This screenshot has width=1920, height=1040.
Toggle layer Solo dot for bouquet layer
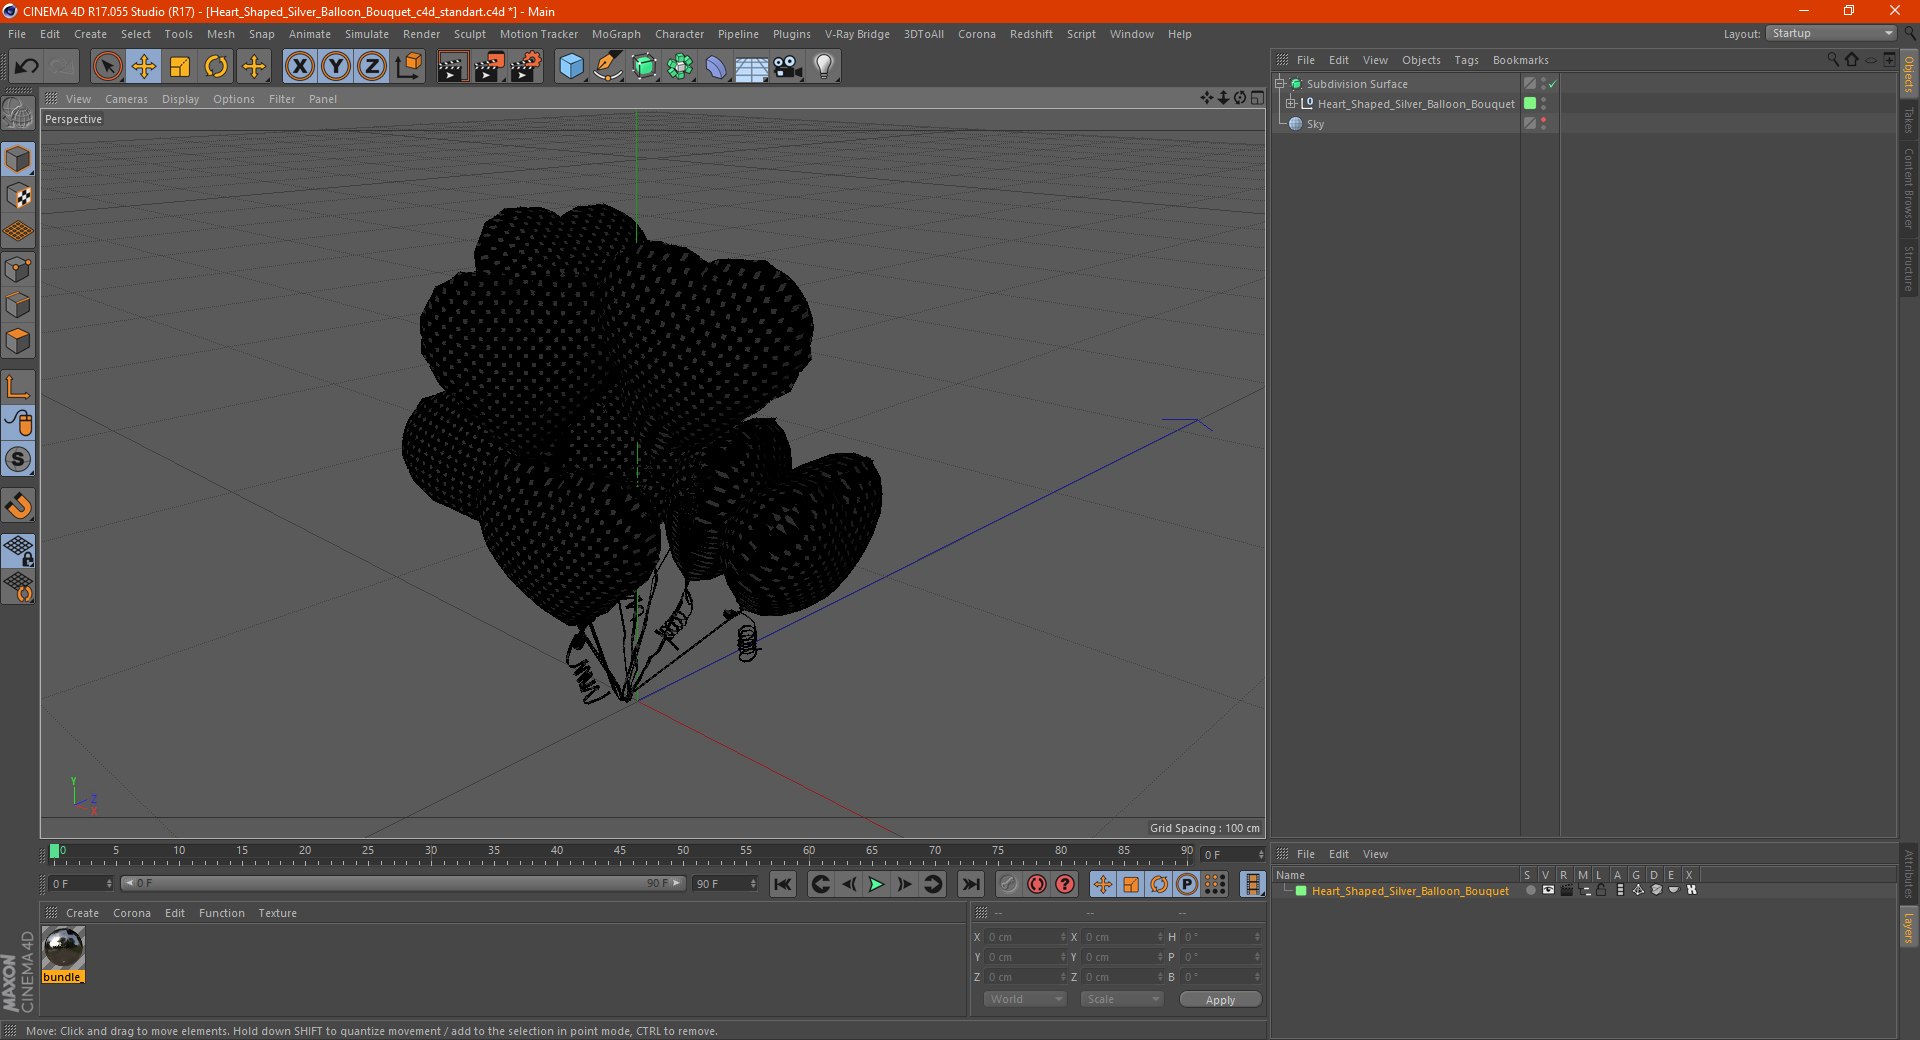click(x=1530, y=890)
